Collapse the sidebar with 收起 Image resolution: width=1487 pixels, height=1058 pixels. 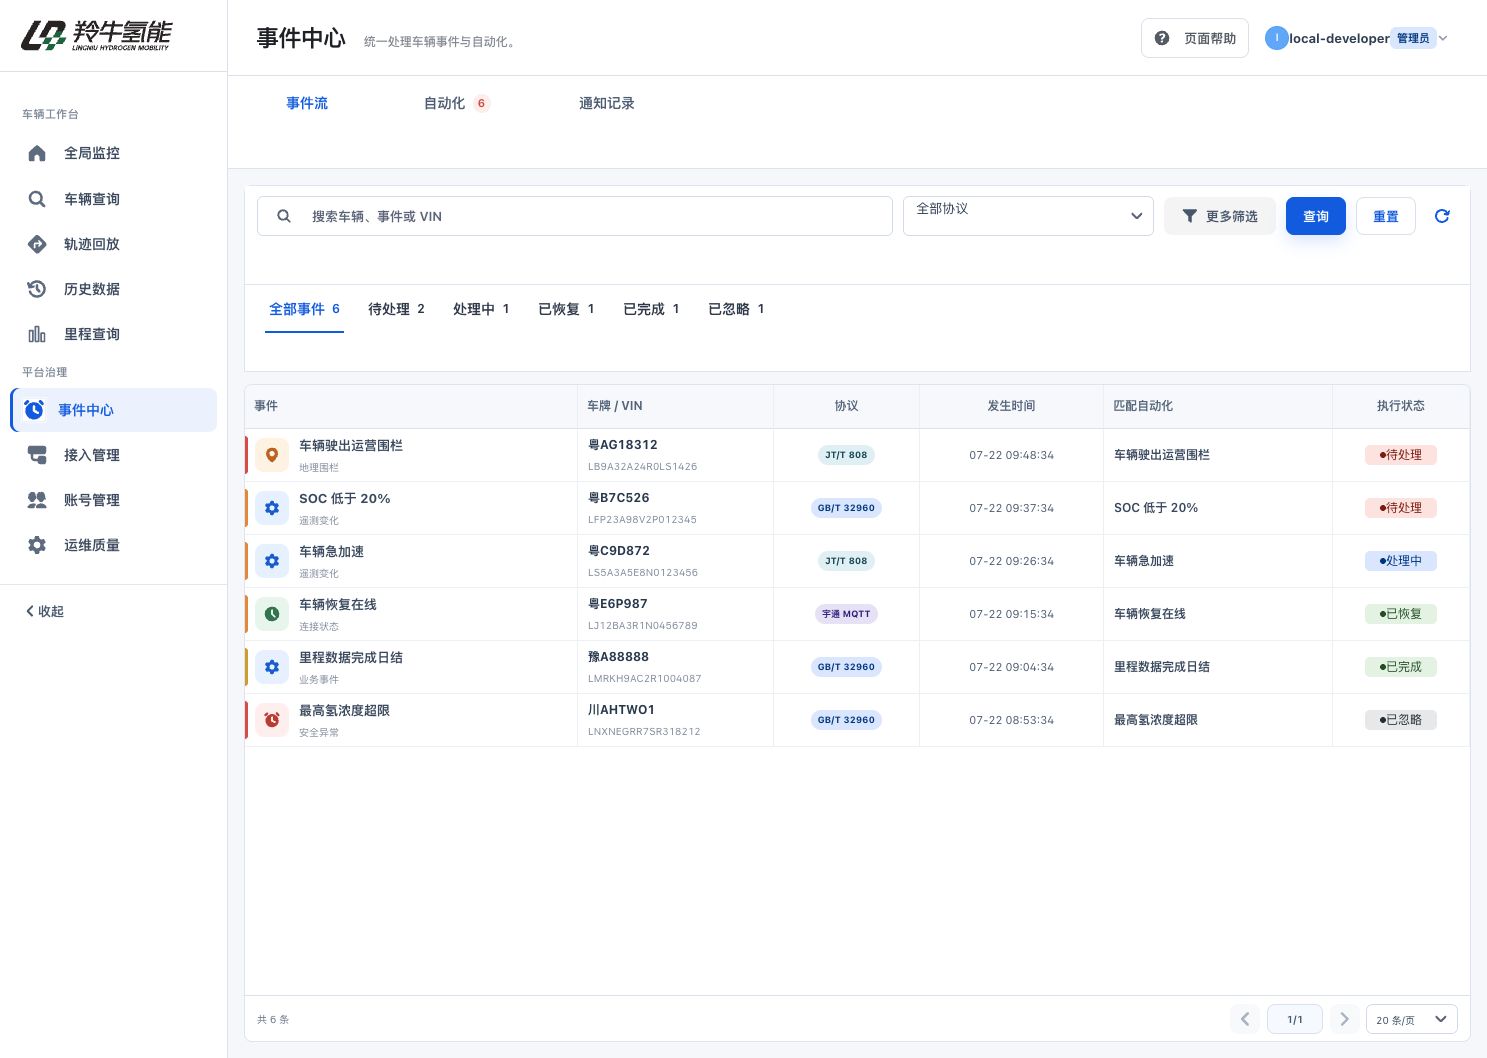point(45,611)
